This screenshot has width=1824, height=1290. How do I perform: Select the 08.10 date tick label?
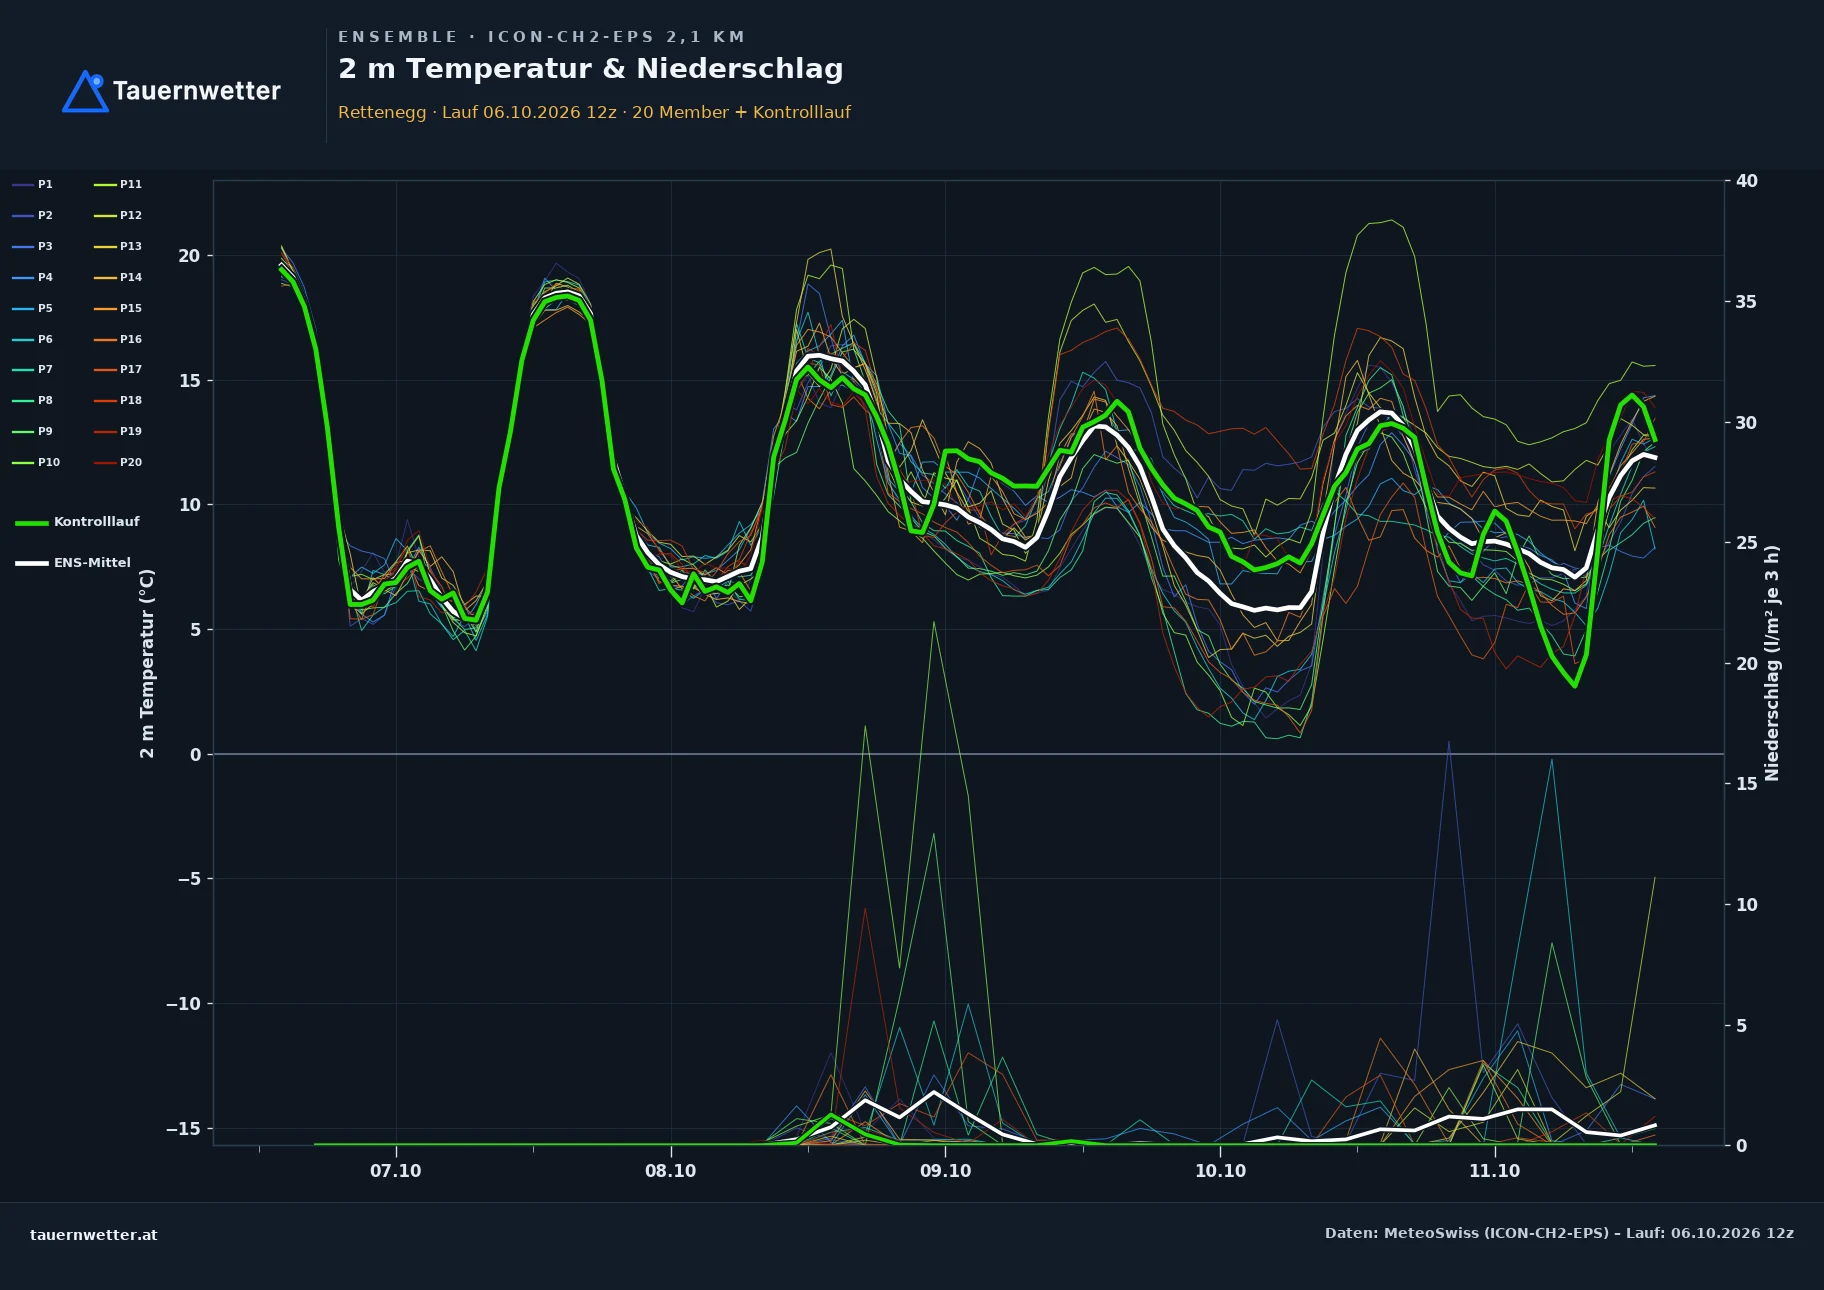670,1171
